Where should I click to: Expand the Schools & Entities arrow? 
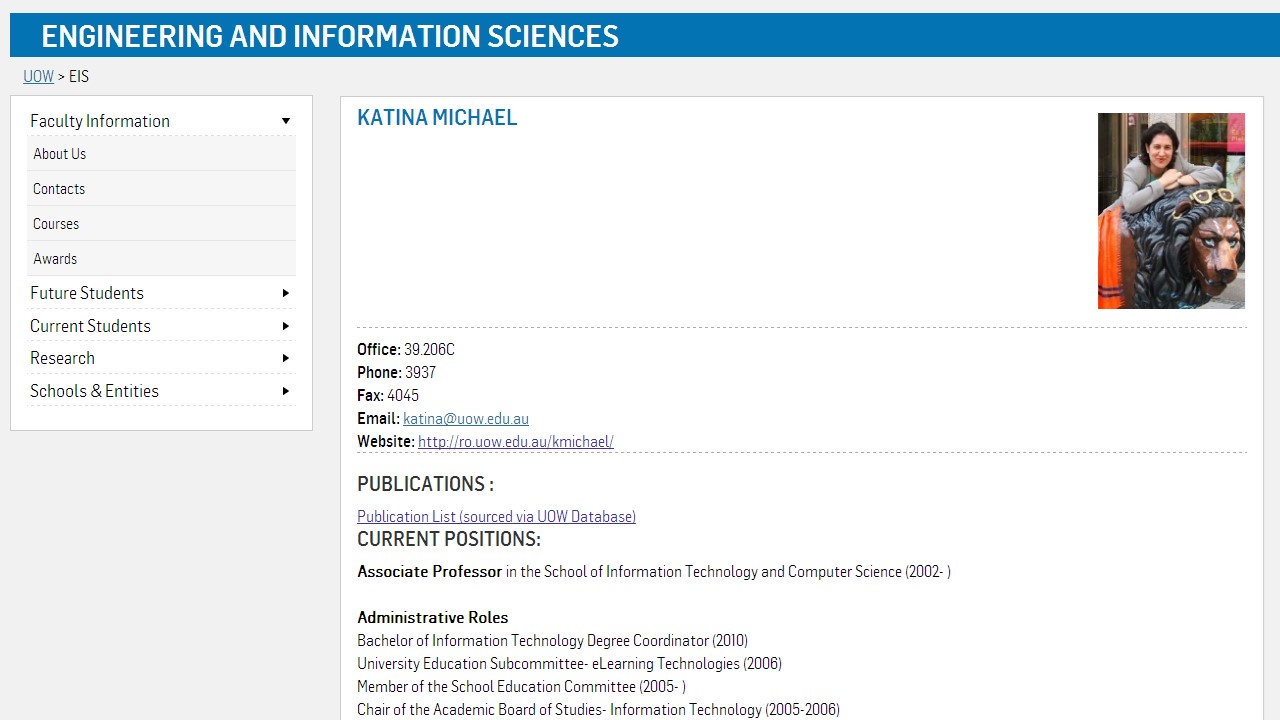(286, 391)
